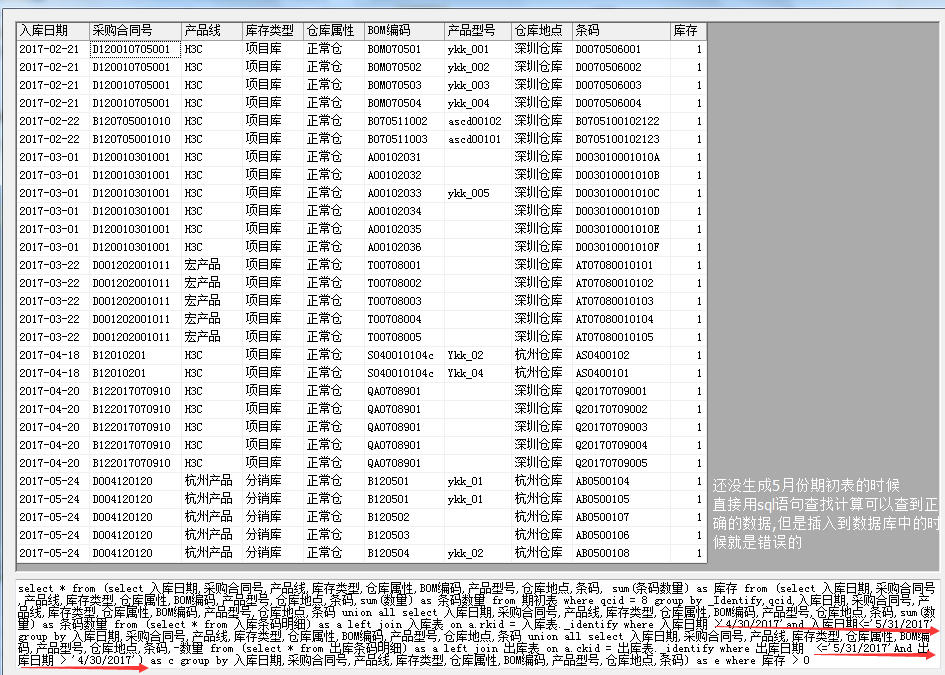Image resolution: width=945 pixels, height=675 pixels.
Task: Select model cell ykk_003
Action: click(478, 86)
